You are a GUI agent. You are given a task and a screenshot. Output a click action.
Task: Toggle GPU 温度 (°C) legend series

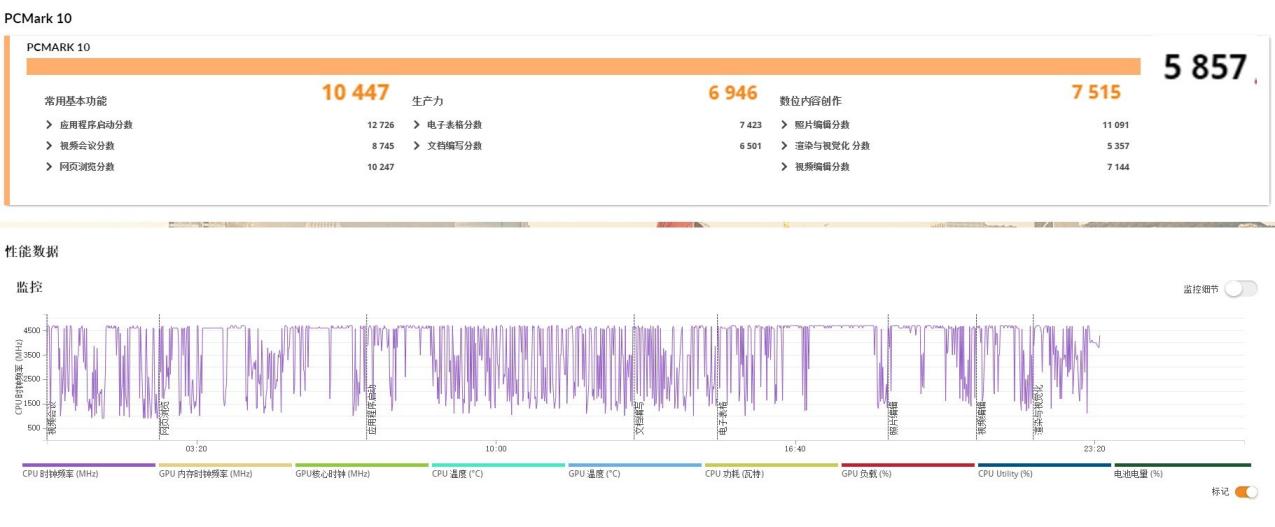click(x=634, y=470)
